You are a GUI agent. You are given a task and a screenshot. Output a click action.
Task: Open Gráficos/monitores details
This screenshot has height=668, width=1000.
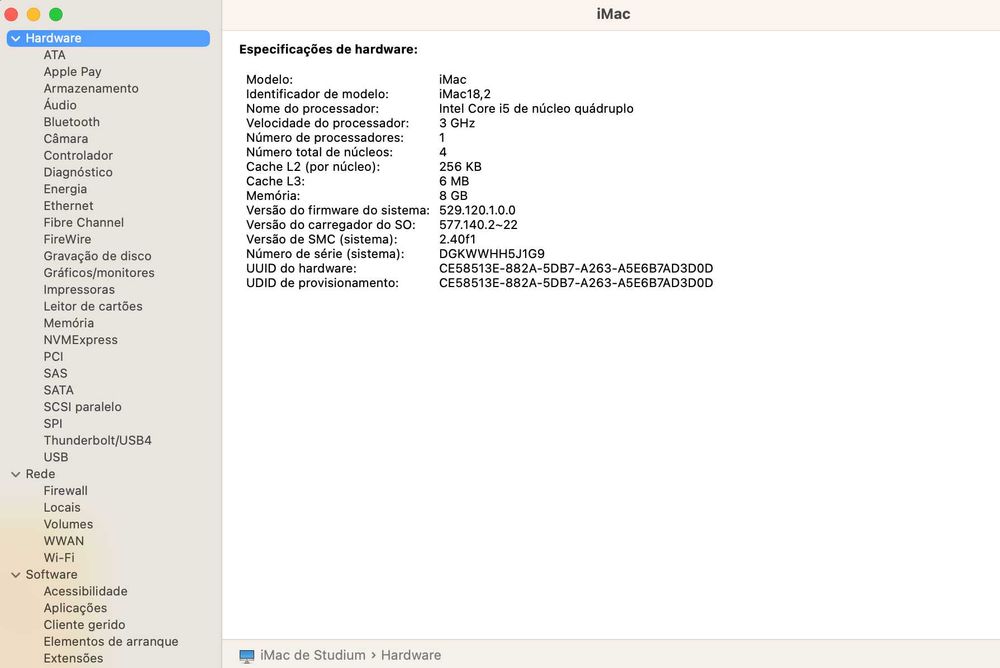point(99,272)
